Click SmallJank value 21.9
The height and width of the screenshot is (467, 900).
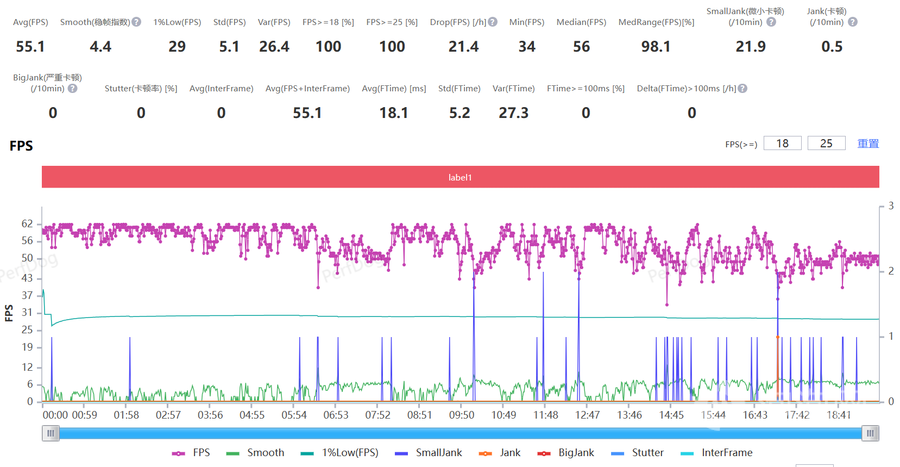click(x=751, y=46)
